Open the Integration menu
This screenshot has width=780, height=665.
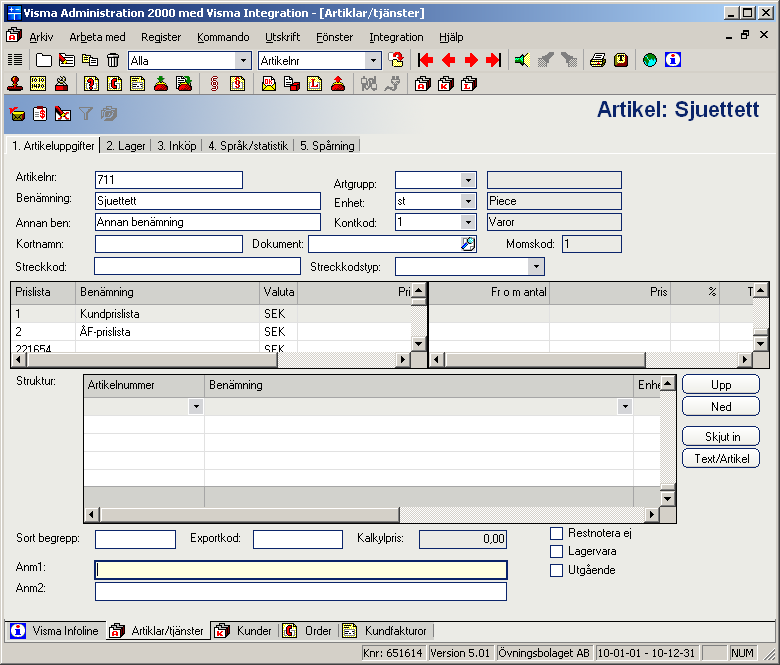click(396, 37)
